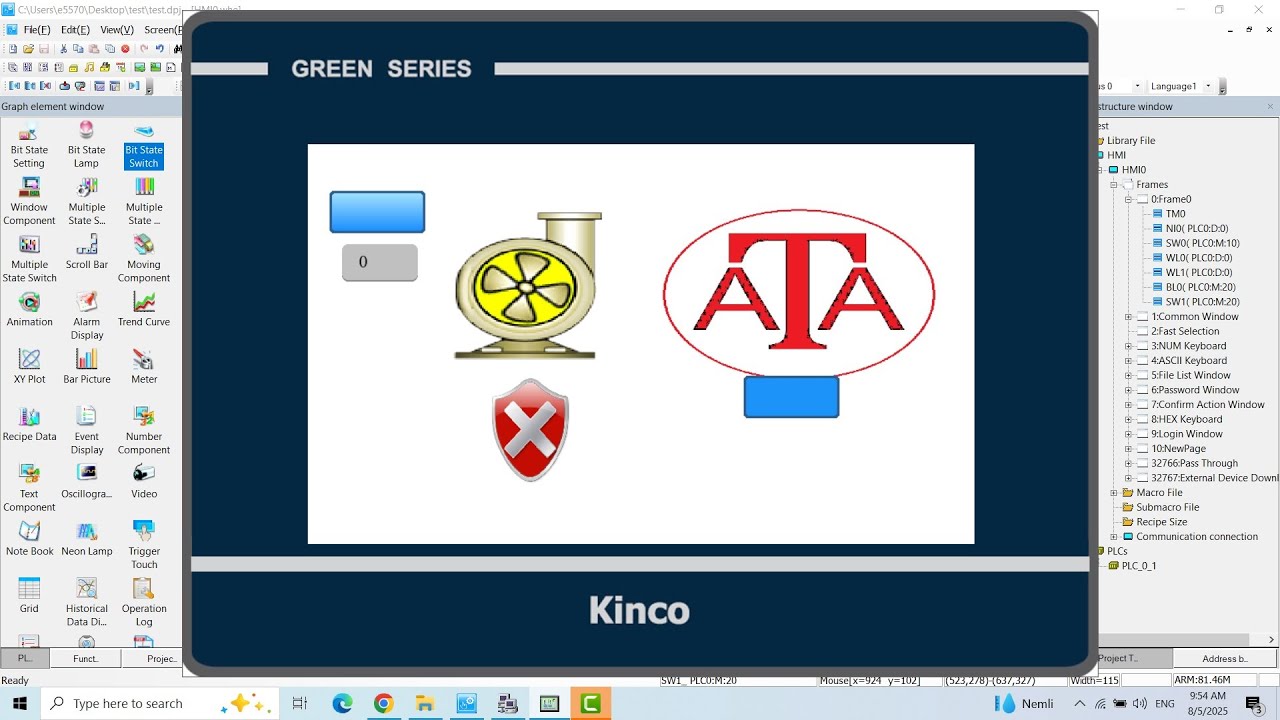Select the Animation component
Image resolution: width=1280 pixels, height=720 pixels.
point(29,310)
